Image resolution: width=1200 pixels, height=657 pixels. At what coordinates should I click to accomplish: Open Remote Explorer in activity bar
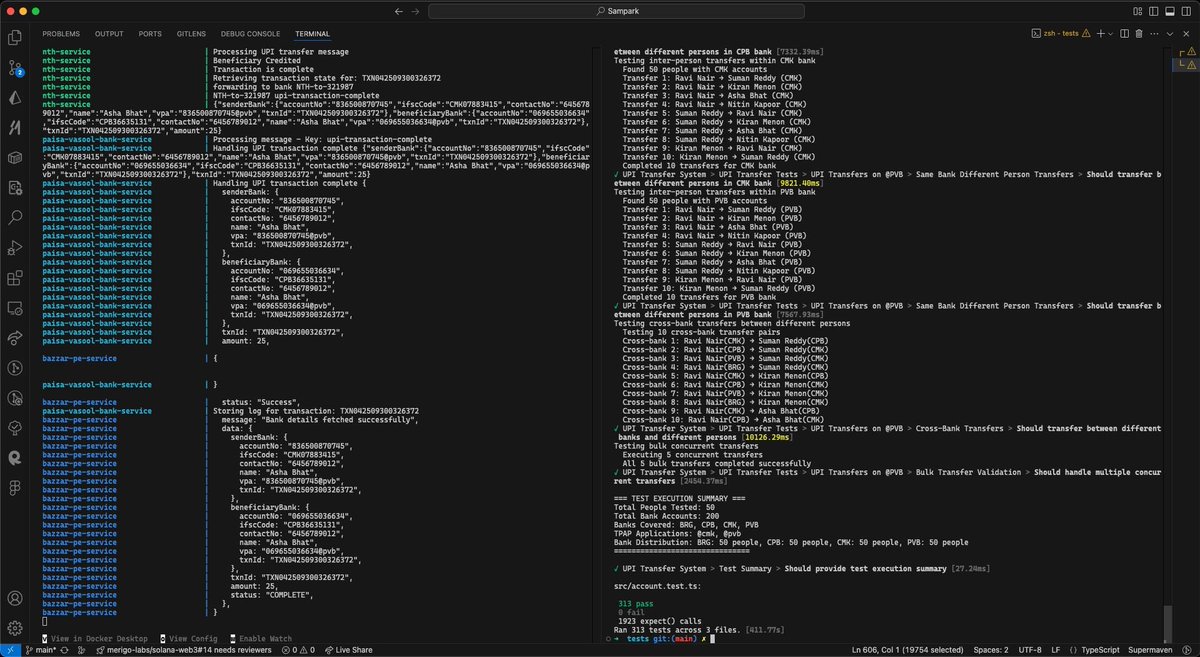14,308
